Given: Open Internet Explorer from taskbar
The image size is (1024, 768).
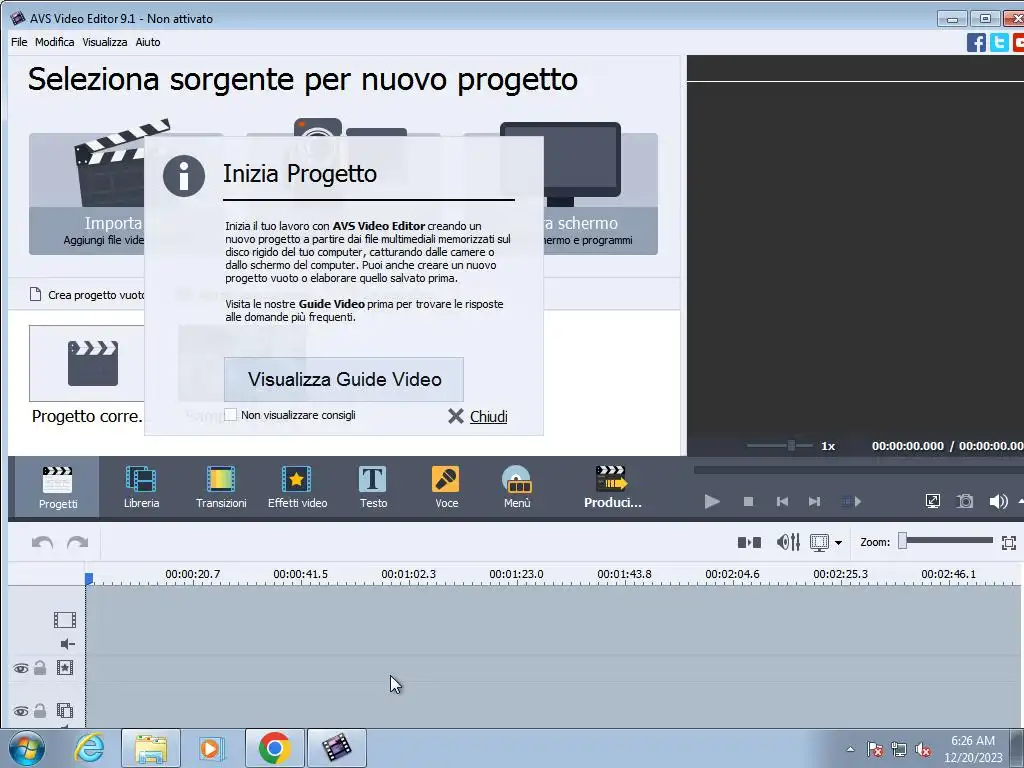Looking at the screenshot, I should point(89,748).
